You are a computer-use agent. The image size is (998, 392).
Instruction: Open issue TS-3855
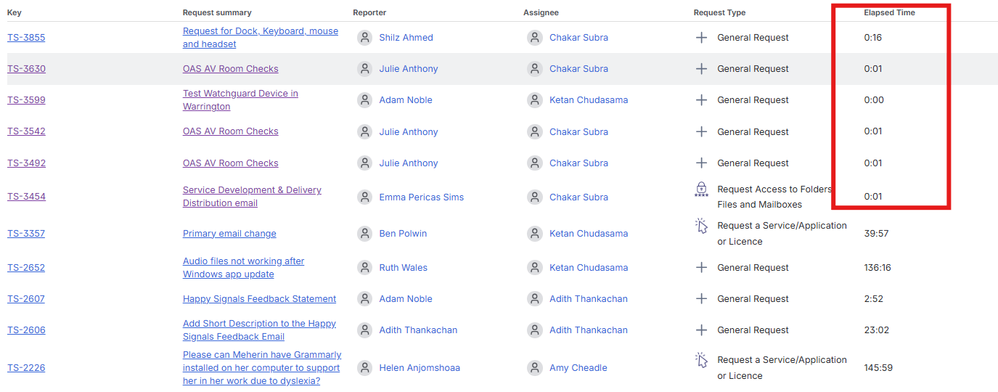(26, 38)
